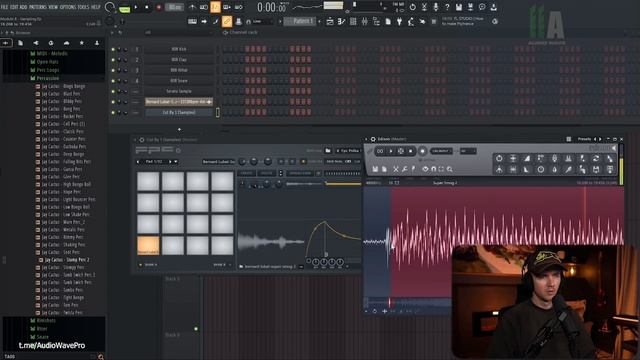640x360 pixels.
Task: Click Edison's magnifier zoom icon
Action: [449, 169]
